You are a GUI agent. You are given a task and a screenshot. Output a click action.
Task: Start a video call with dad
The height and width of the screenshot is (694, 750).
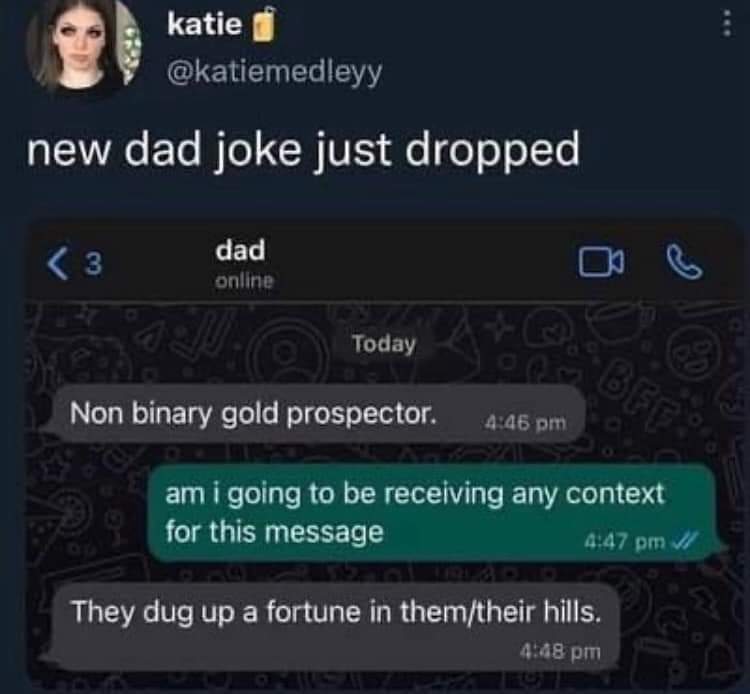tap(601, 262)
